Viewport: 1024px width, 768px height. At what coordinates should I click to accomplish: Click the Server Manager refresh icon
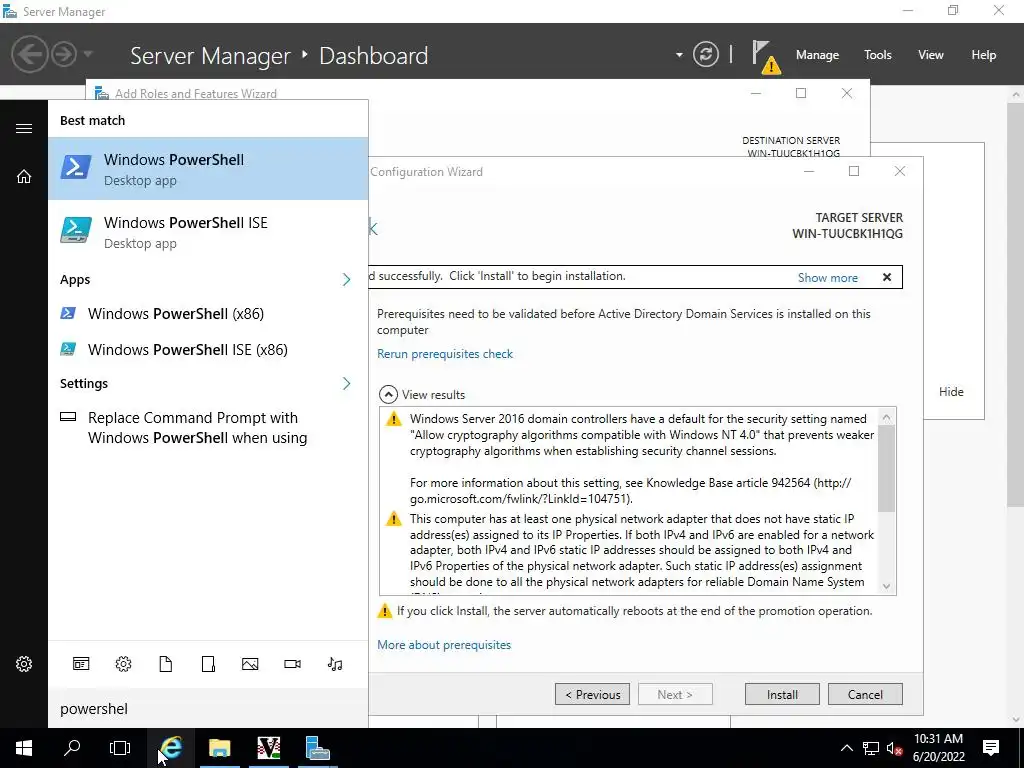(x=706, y=55)
